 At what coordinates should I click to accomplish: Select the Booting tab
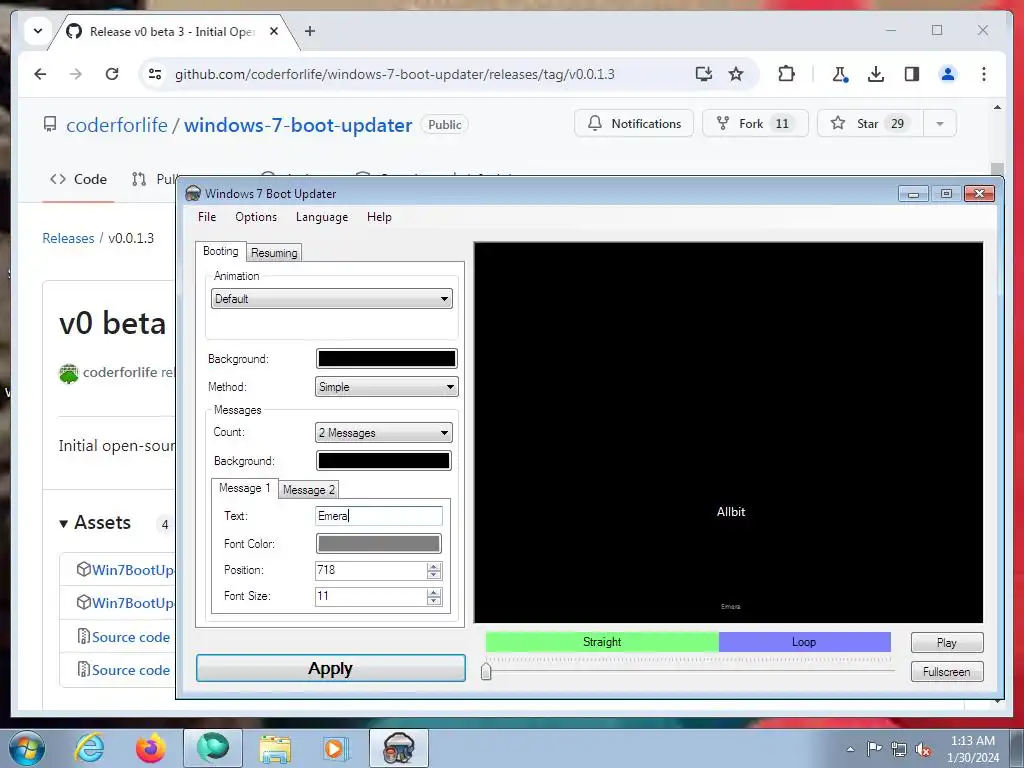pyautogui.click(x=221, y=251)
